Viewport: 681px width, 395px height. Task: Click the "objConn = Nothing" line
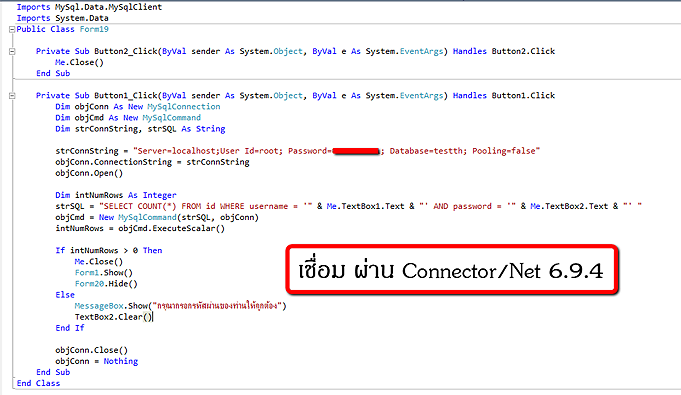(x=96, y=361)
